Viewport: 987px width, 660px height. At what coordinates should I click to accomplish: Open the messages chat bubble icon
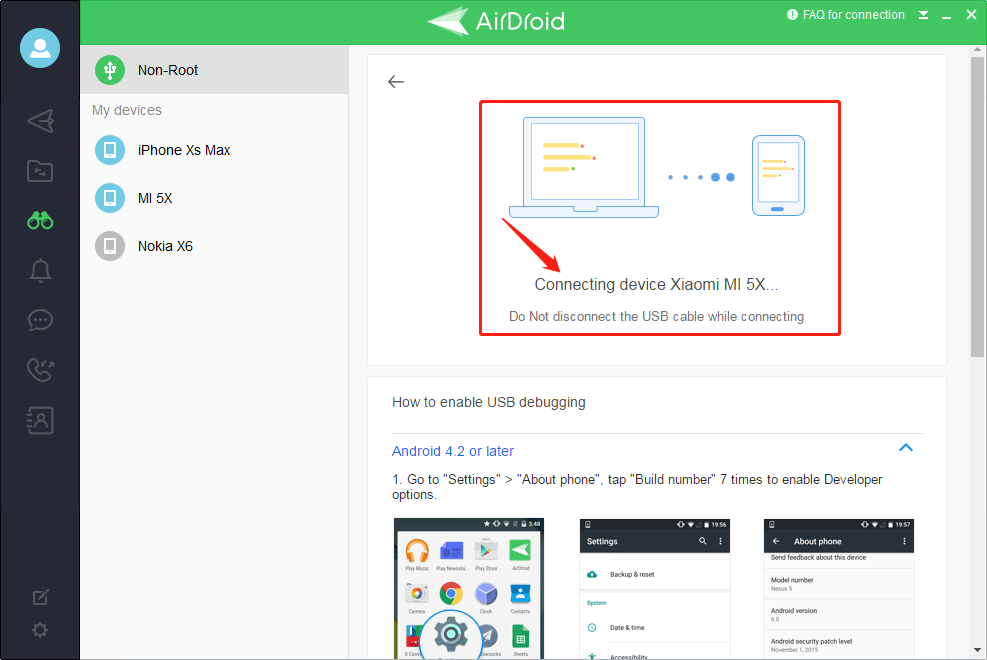[x=40, y=320]
